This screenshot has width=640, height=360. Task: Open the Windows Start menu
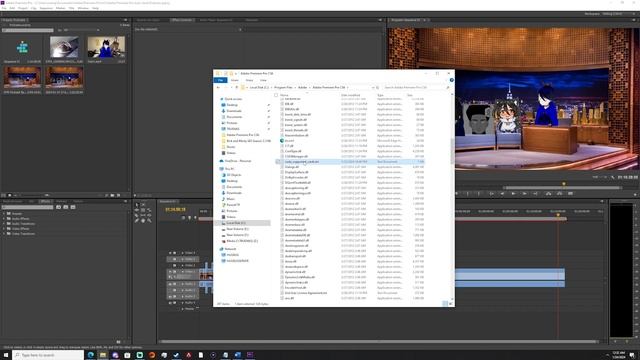pos(6,355)
